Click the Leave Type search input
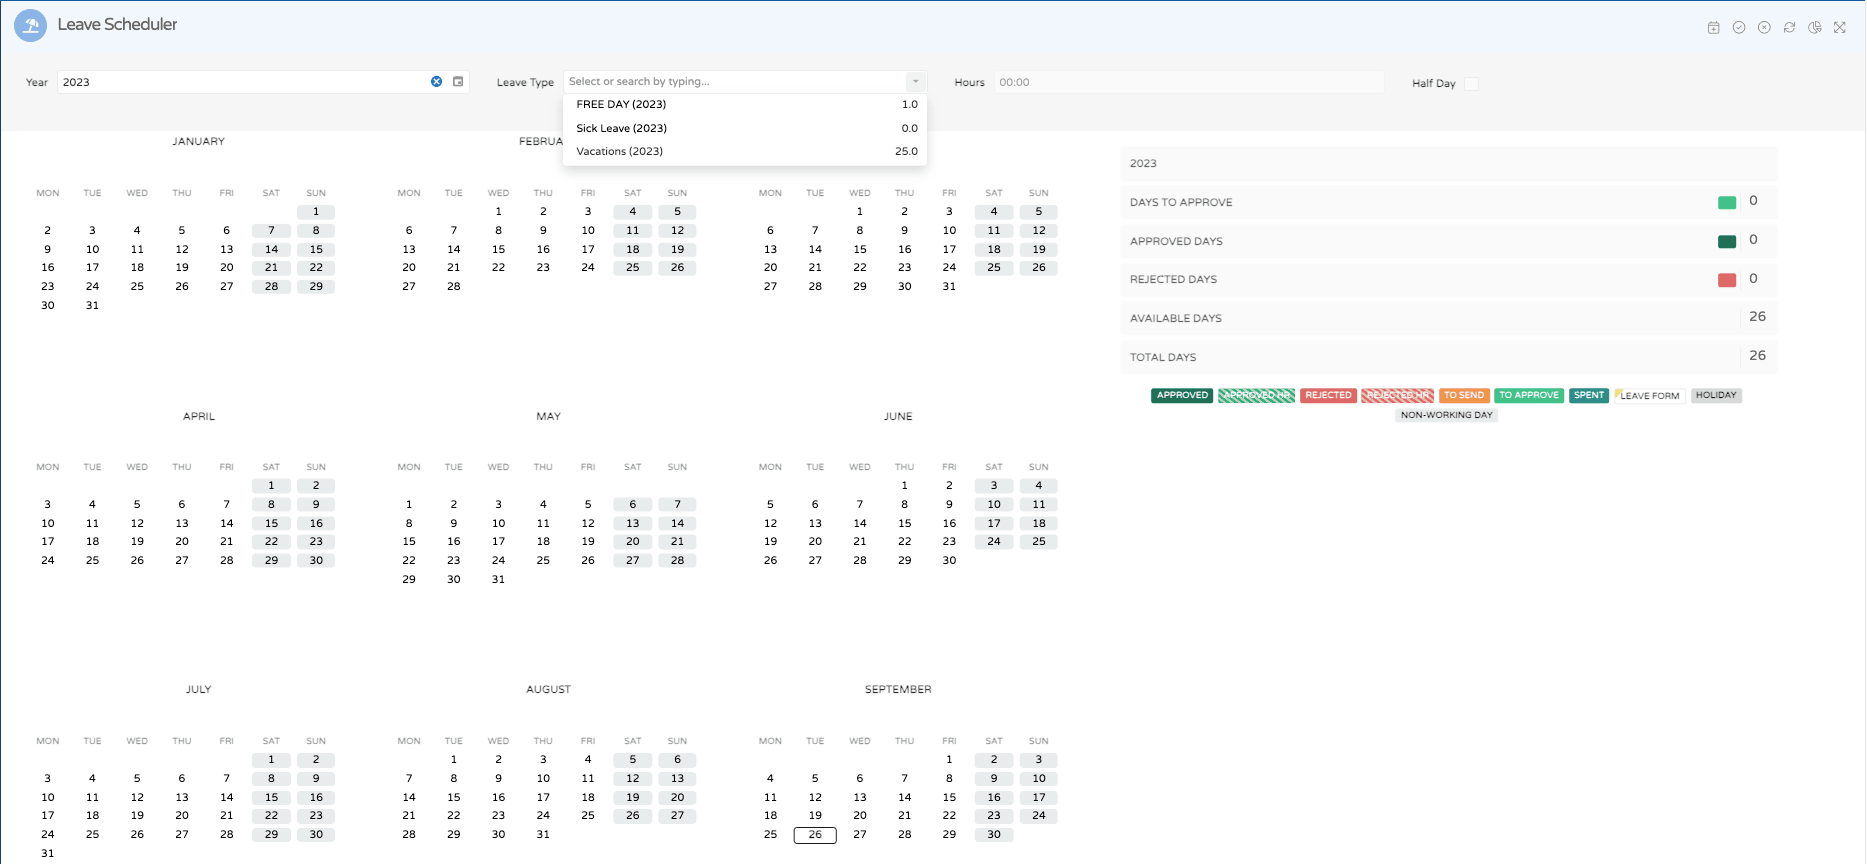1867x864 pixels. click(735, 82)
